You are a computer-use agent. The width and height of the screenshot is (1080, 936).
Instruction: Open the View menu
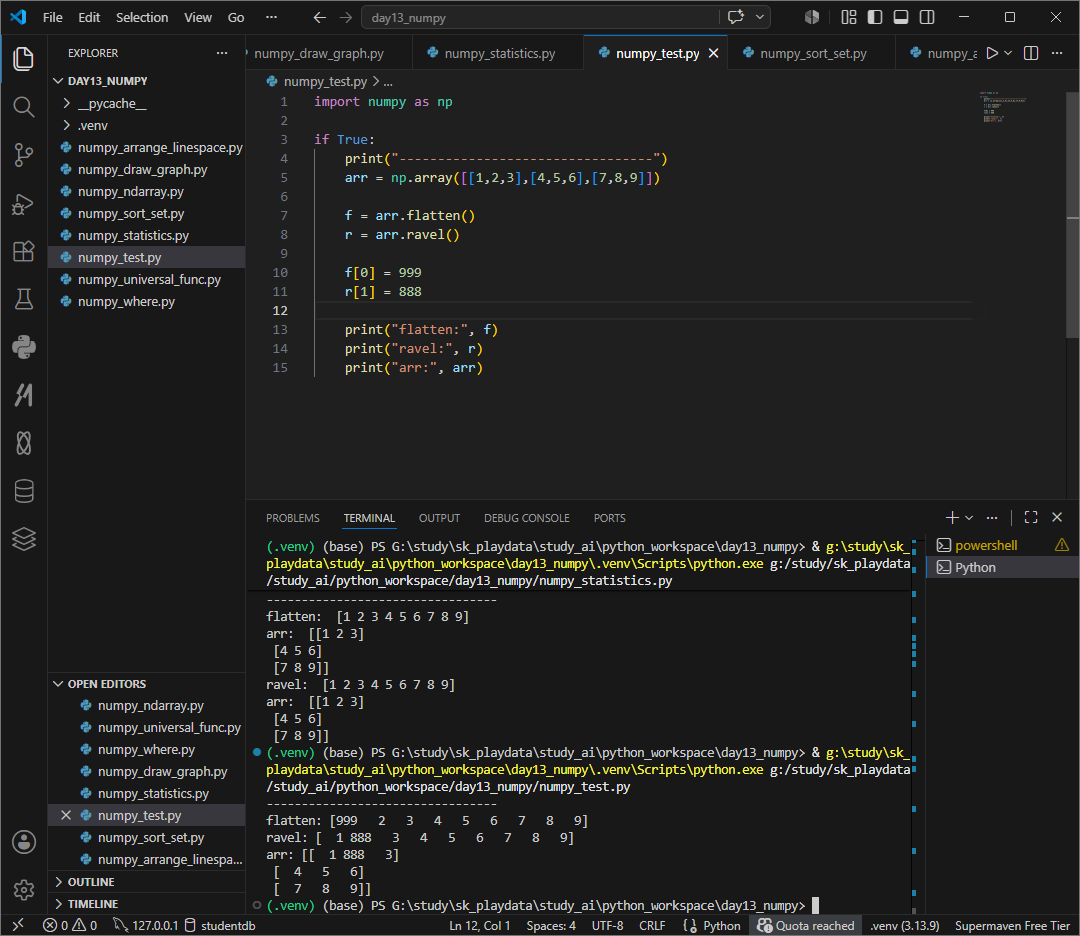coord(198,17)
